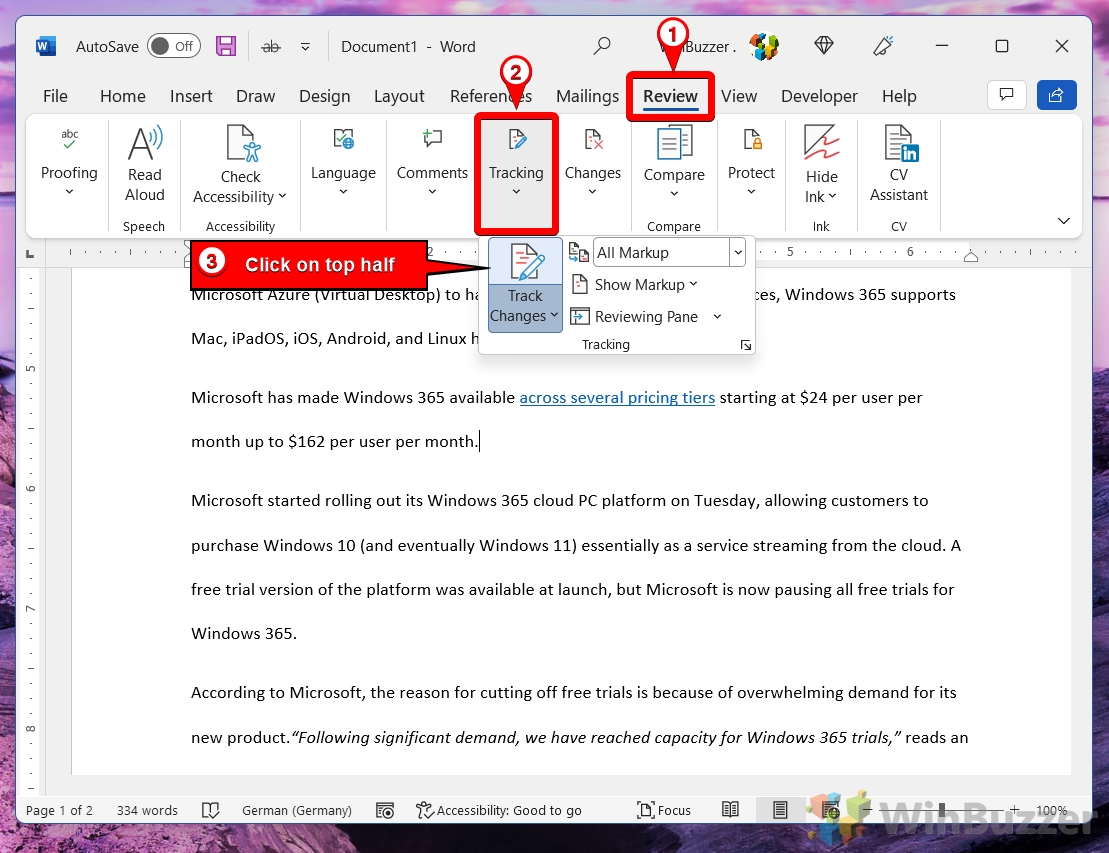Click the zoom in plus button
Image resolution: width=1109 pixels, height=853 pixels.
(x=1014, y=810)
